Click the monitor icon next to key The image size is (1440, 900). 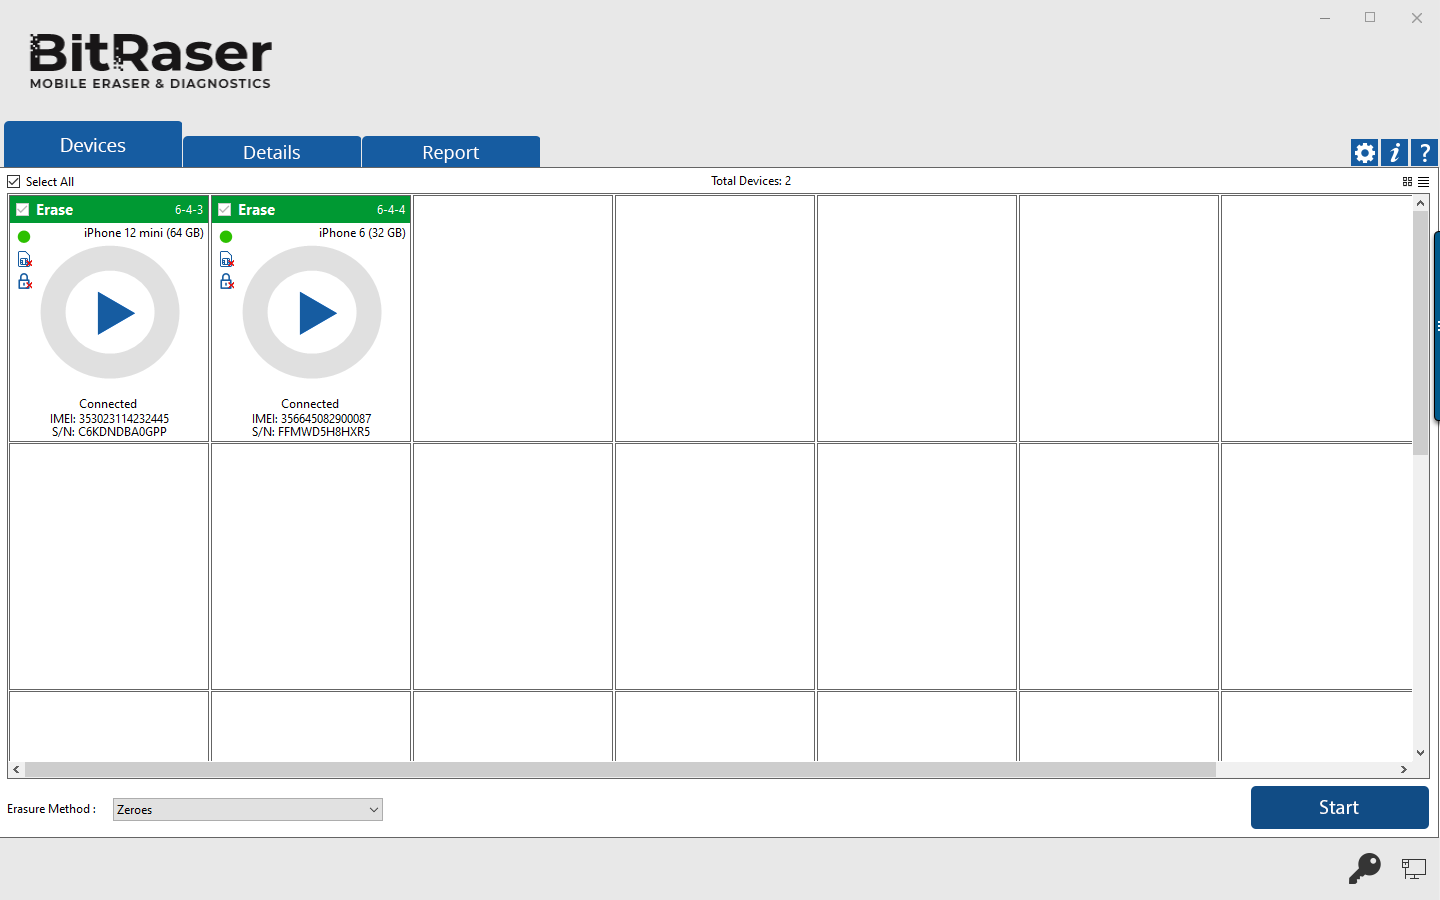[x=1413, y=869]
